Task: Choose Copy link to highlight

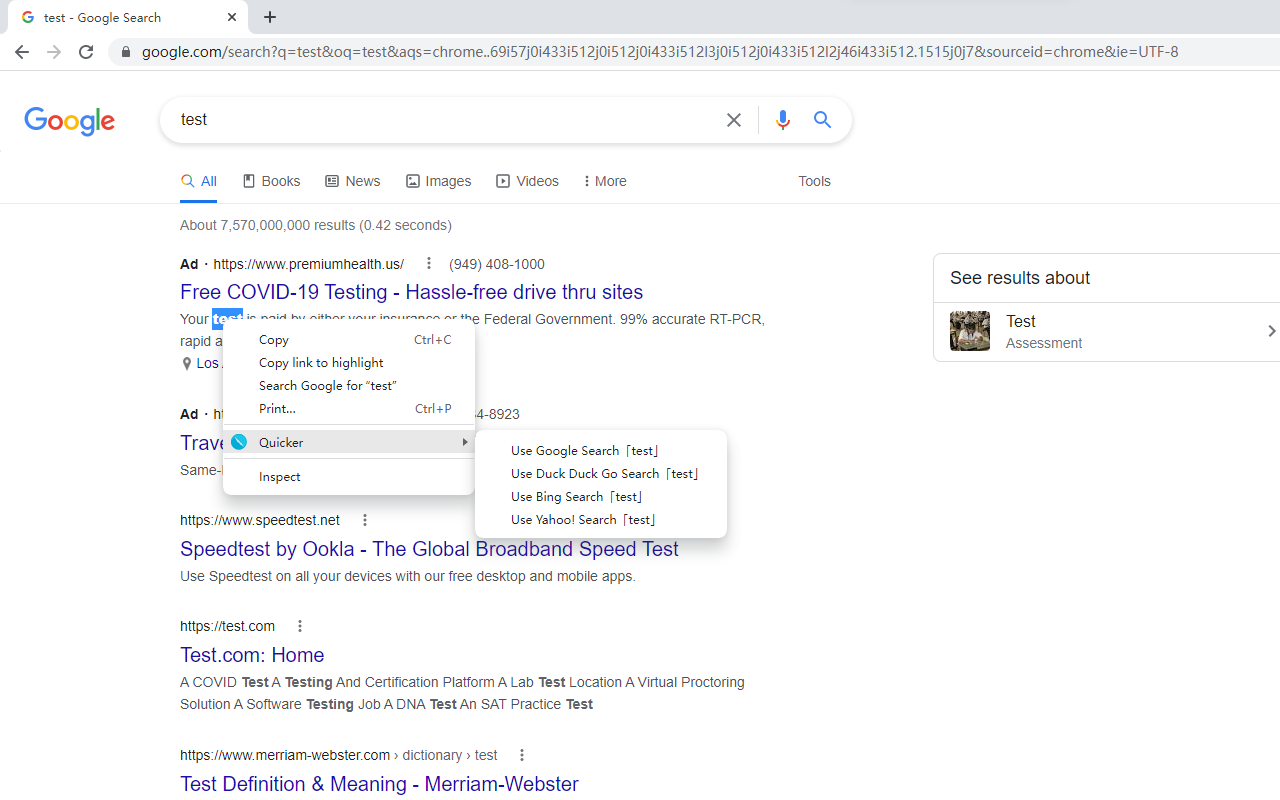Action: 348,363
